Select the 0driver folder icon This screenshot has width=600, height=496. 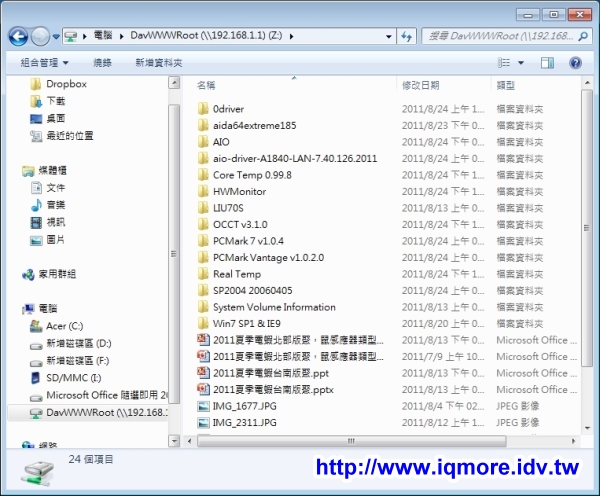coord(203,109)
